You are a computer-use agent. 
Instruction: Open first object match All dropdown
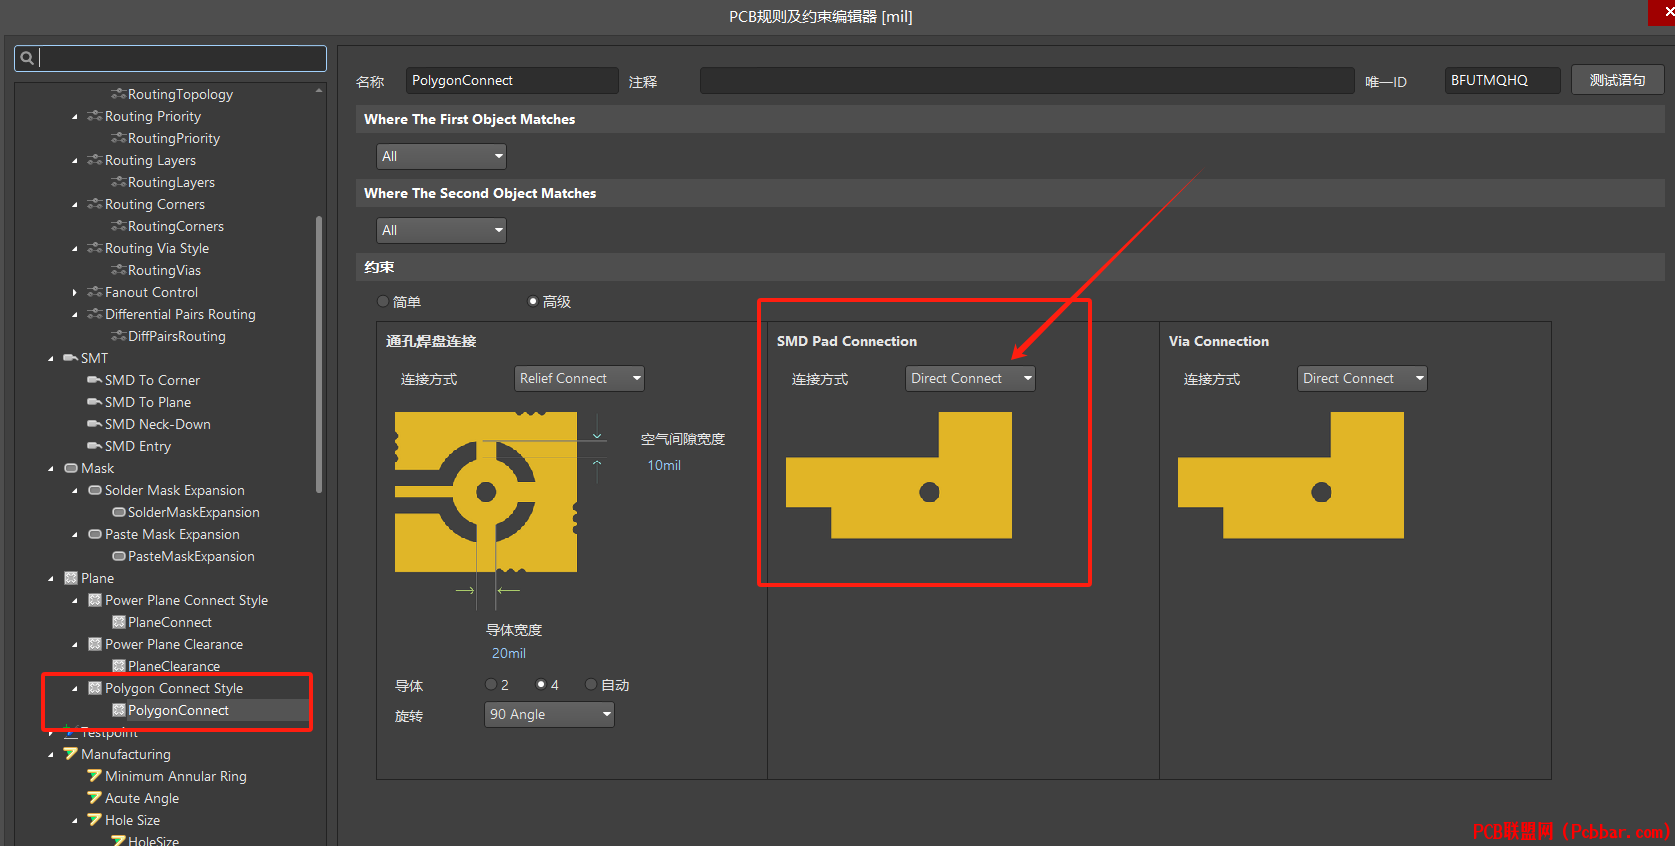(441, 156)
